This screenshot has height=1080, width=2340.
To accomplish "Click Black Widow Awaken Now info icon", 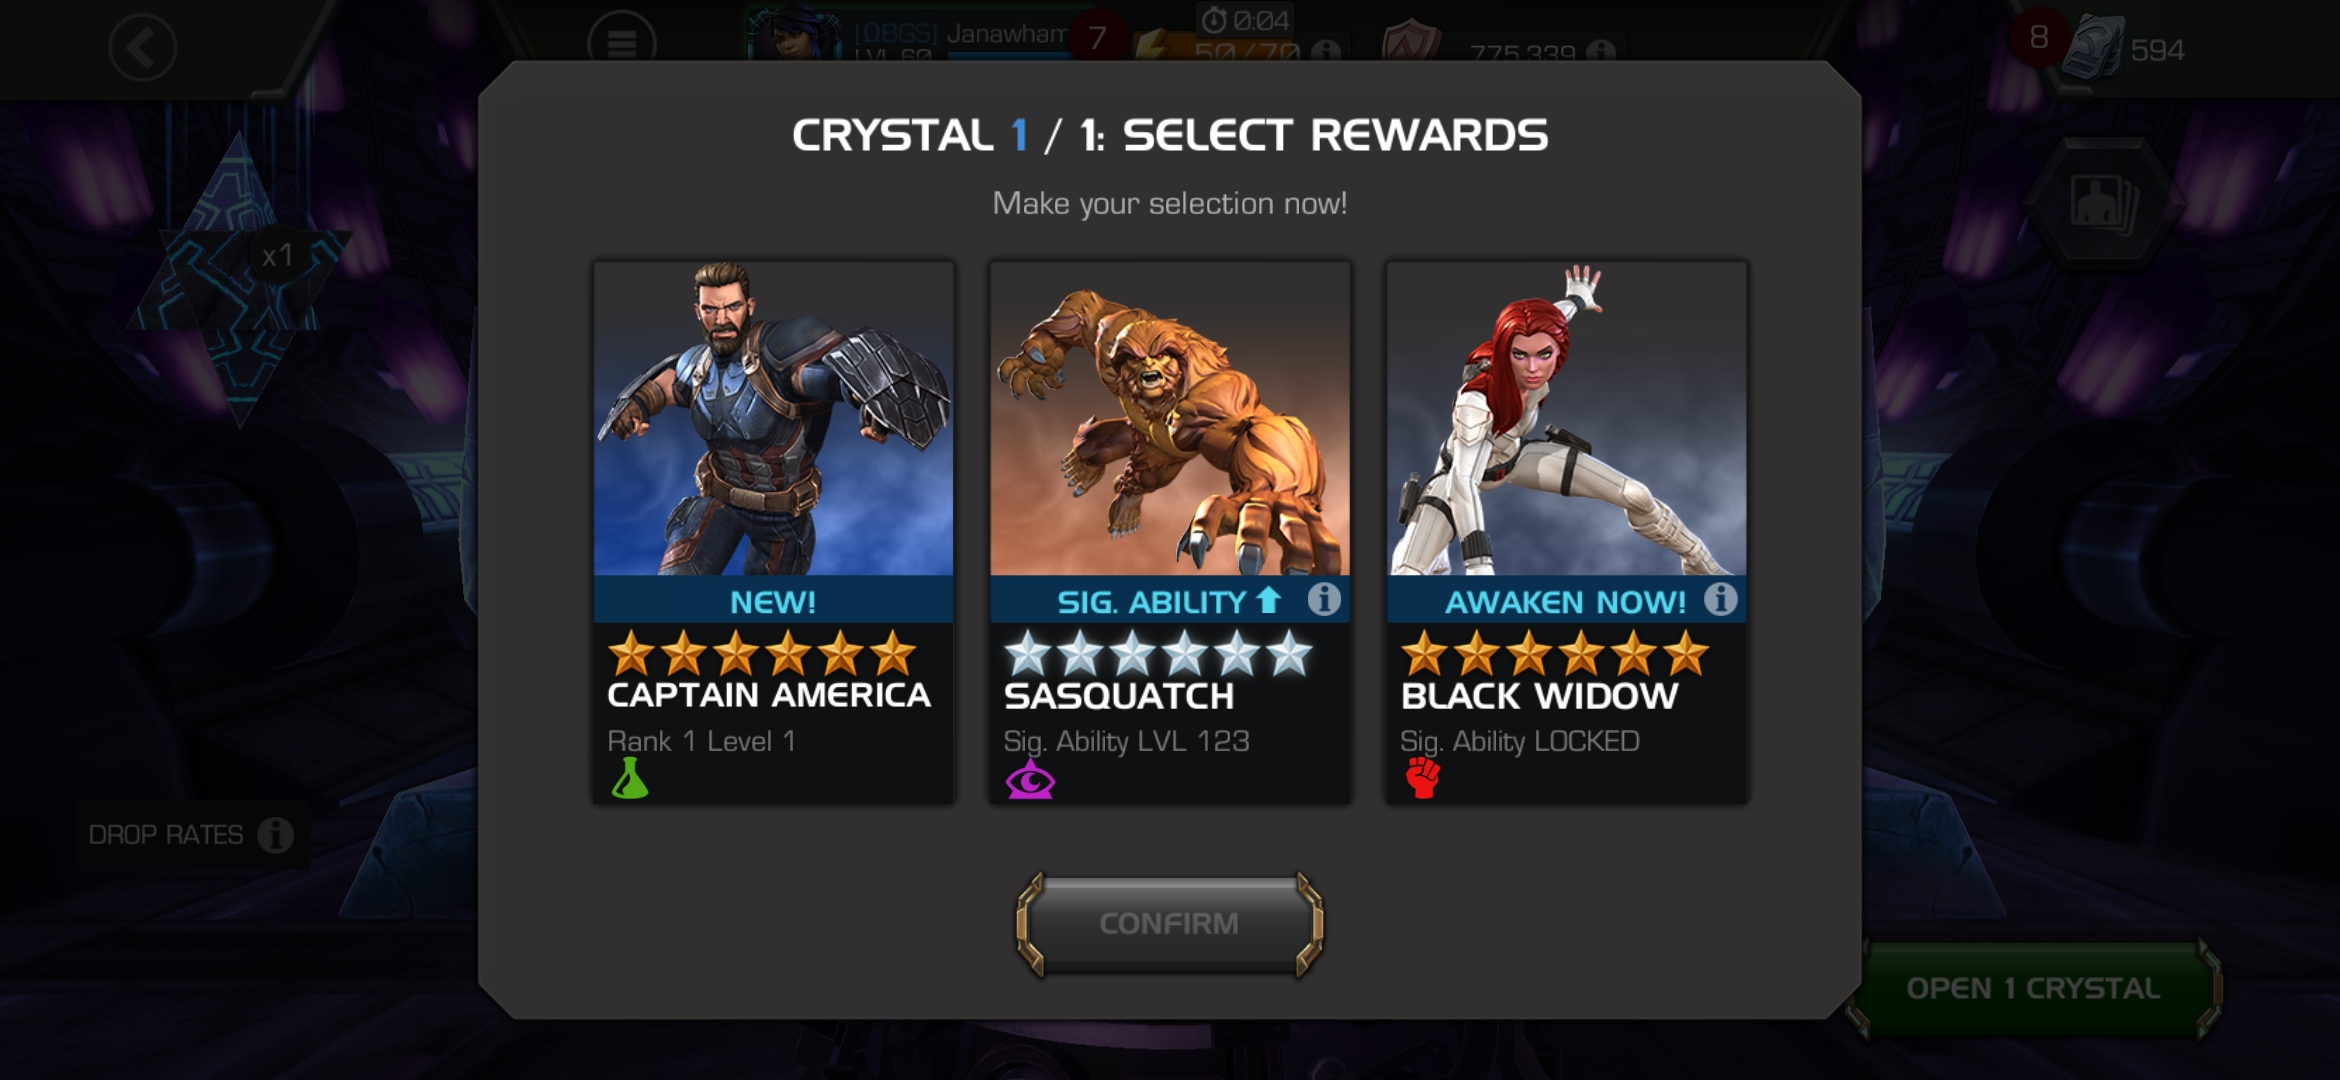I will point(1720,600).
